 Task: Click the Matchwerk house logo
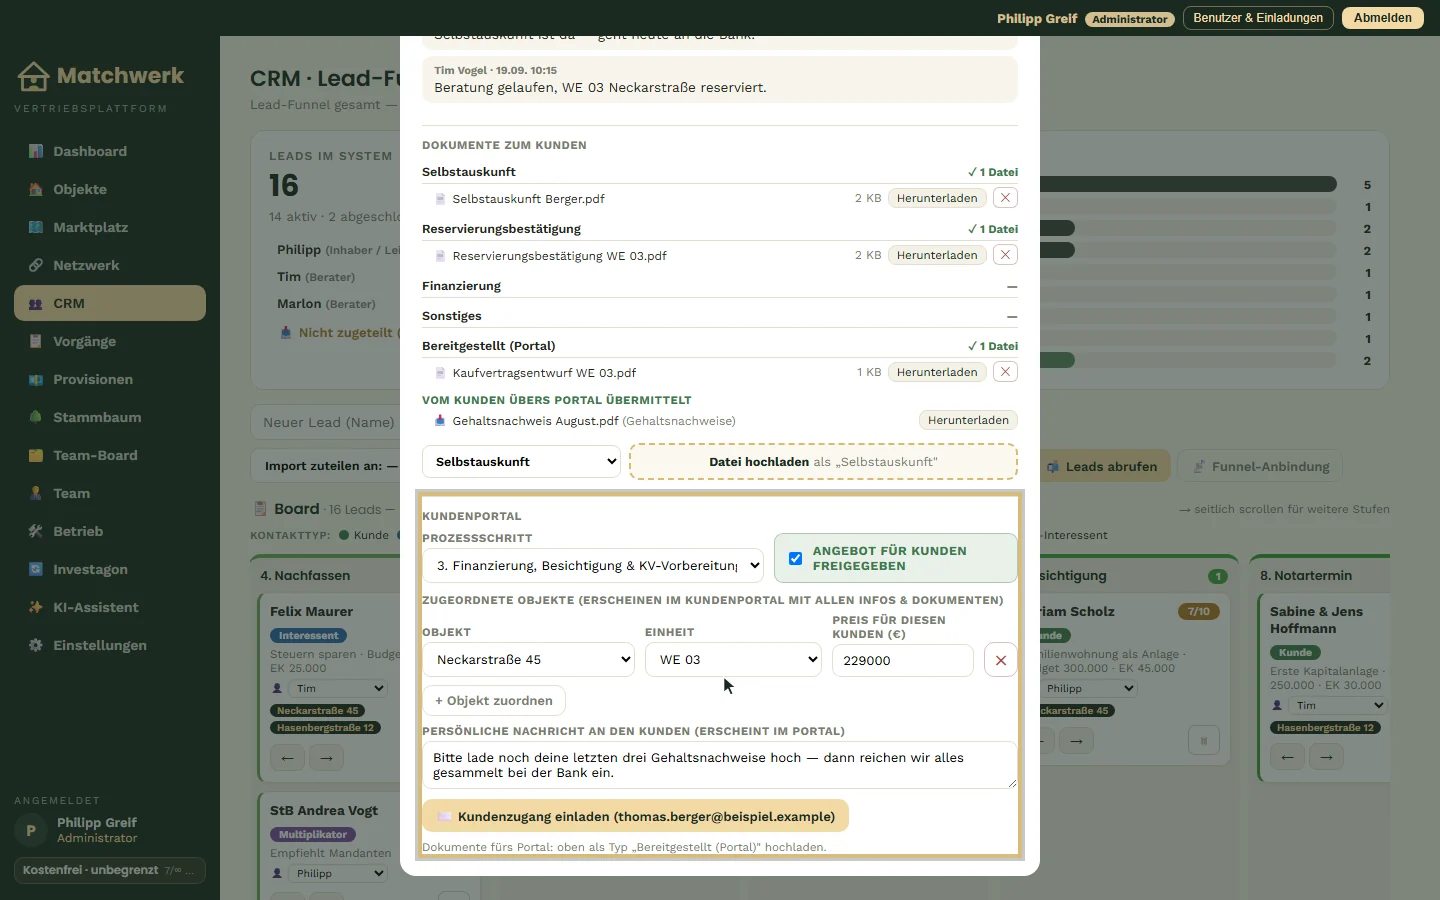click(33, 76)
